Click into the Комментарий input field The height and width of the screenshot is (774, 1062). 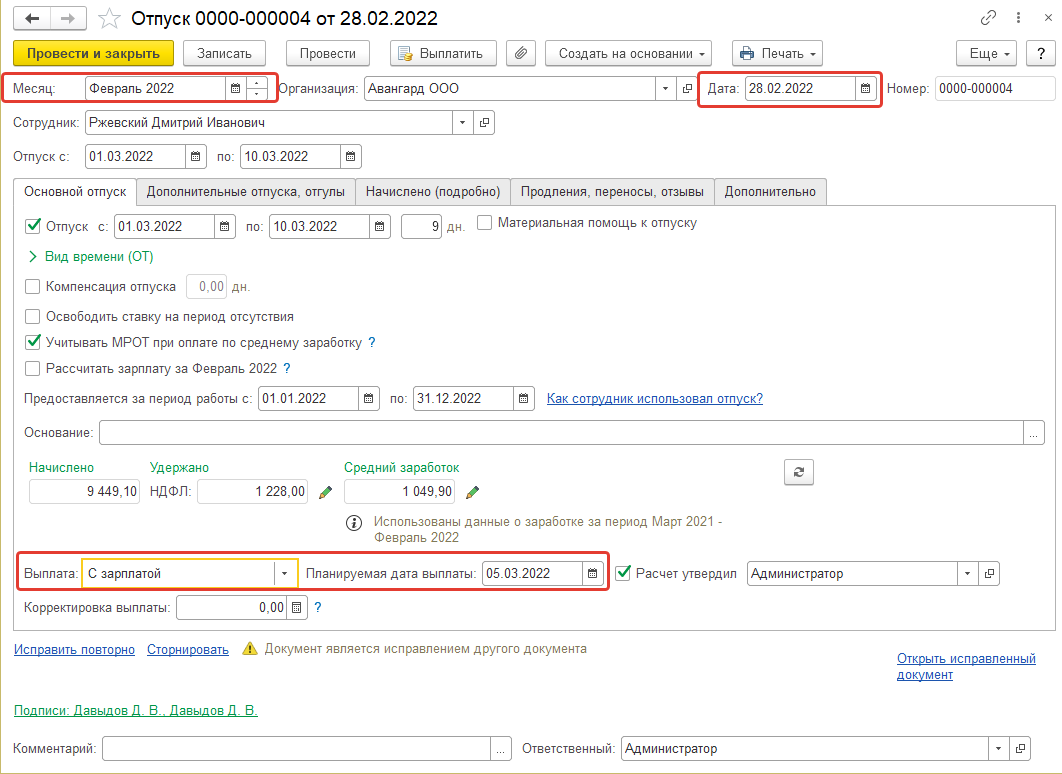297,749
